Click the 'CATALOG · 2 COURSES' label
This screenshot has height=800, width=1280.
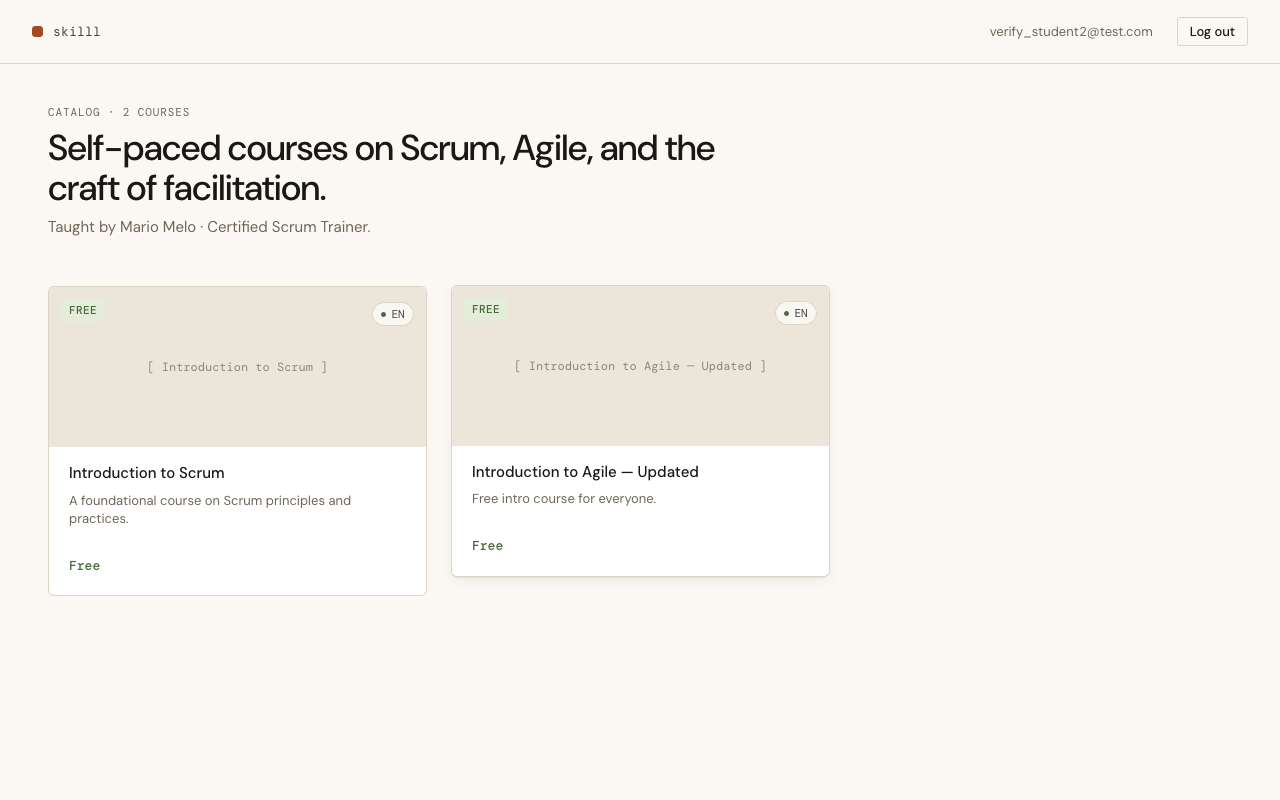[119, 113]
